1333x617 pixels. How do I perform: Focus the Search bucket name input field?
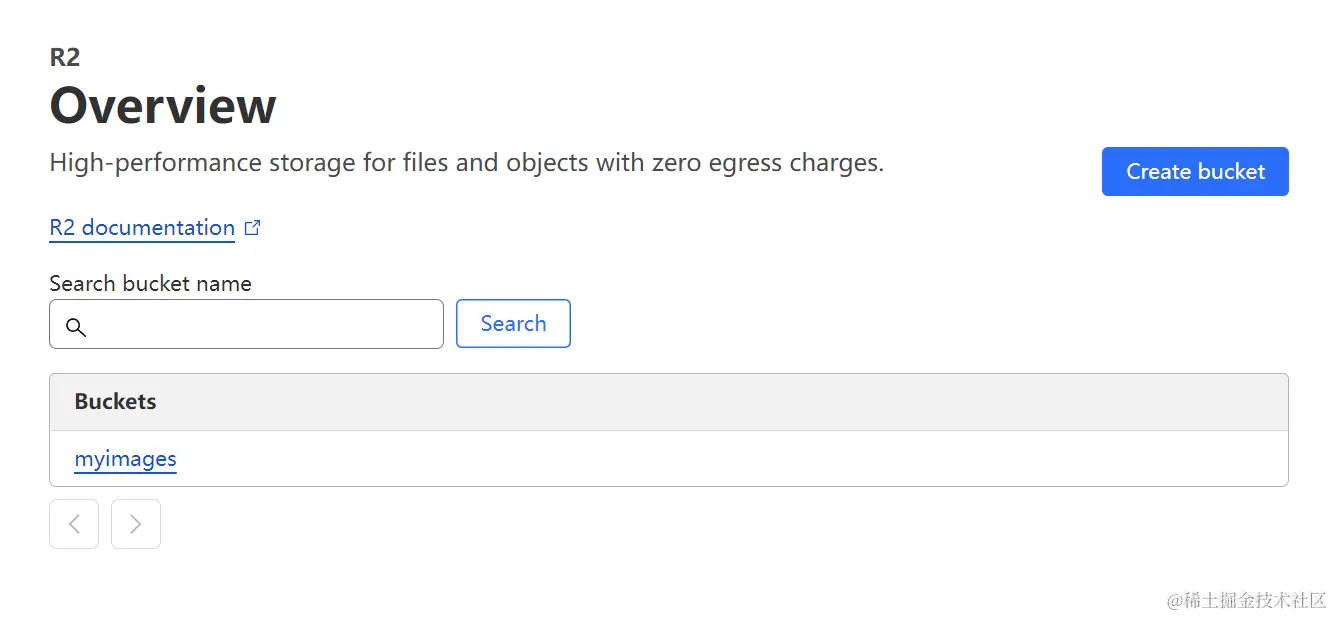click(260, 325)
